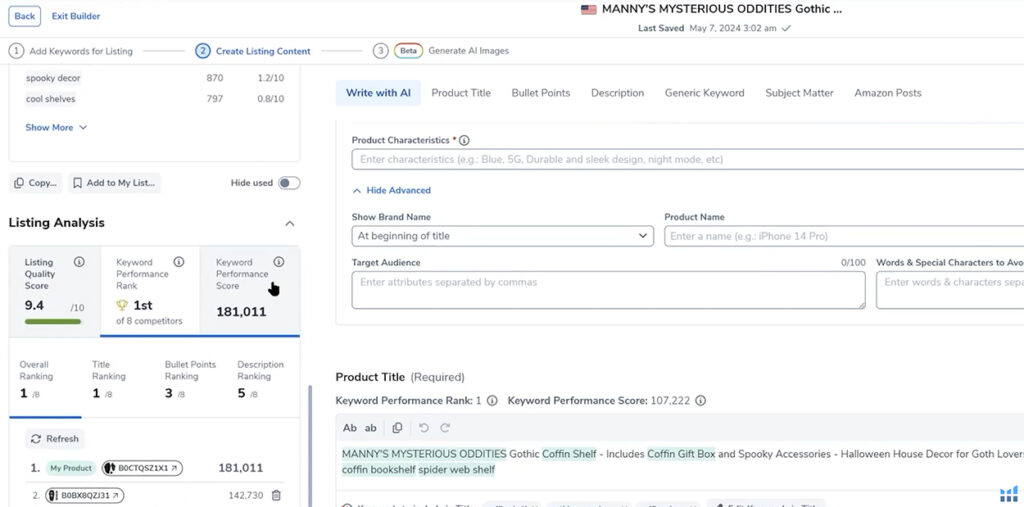Select Description Ranking column
The height and width of the screenshot is (507, 1024).
(261, 380)
